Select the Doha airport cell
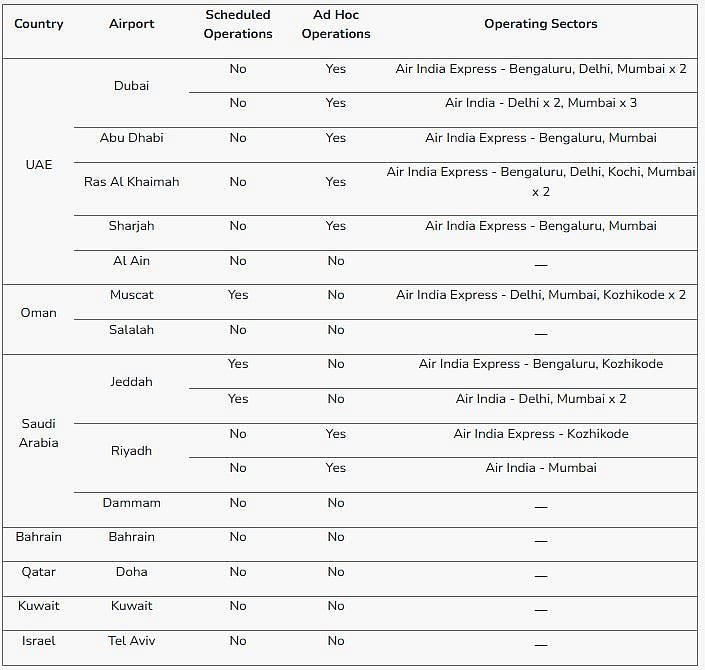705x670 pixels. [x=131, y=572]
